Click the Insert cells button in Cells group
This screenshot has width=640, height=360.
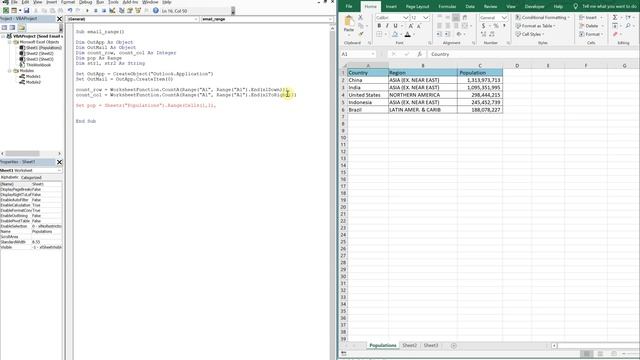tap(591, 18)
